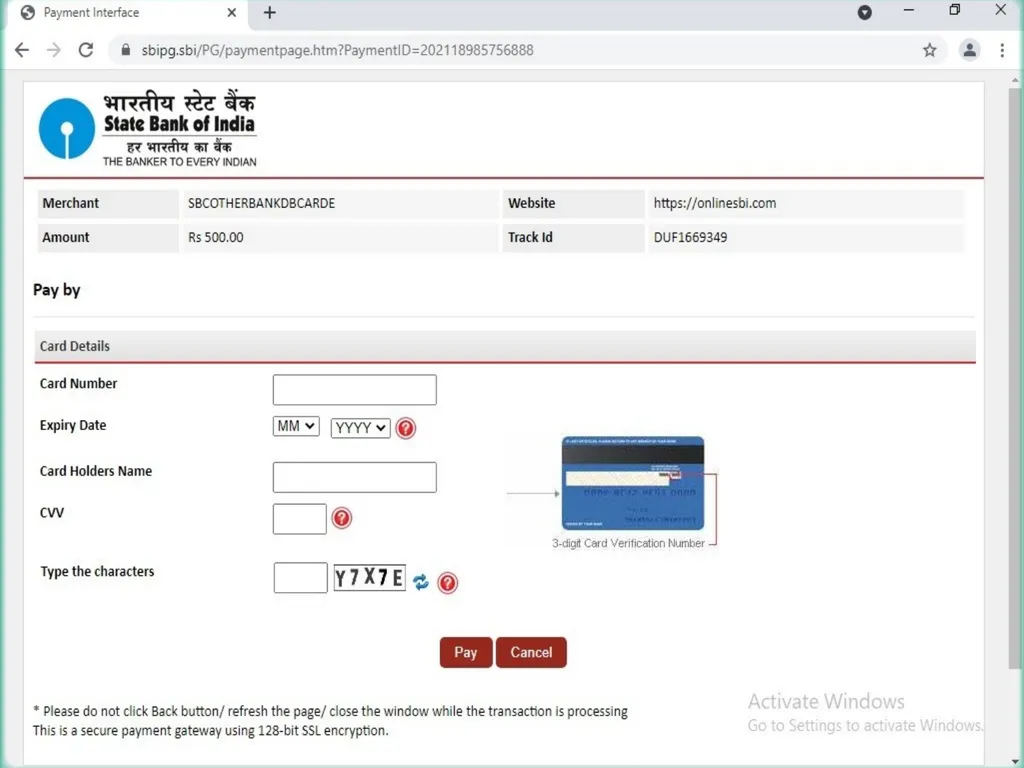
Task: Click the help icon next to CVV
Action: [x=342, y=518]
